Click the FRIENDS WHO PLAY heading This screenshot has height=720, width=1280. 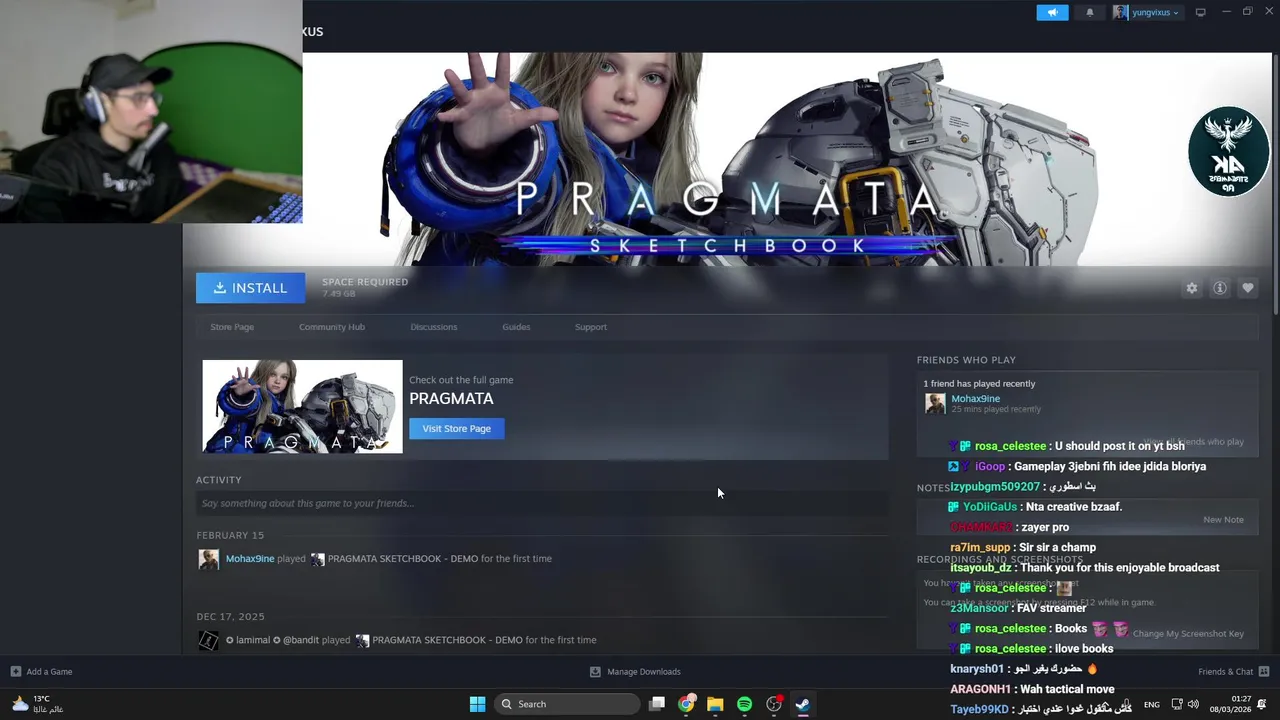966,360
